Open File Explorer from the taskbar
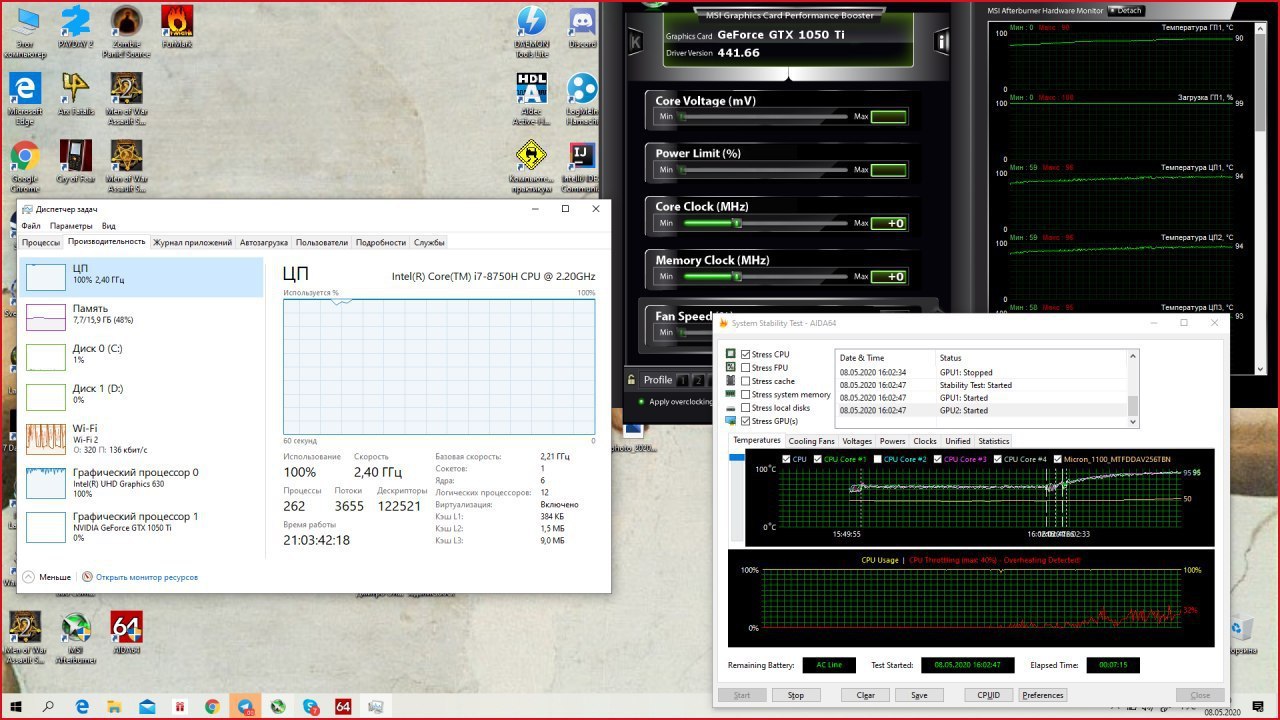Viewport: 1280px width, 720px height. pos(115,706)
